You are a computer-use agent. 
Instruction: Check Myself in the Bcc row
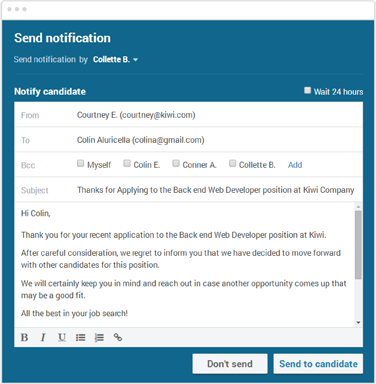coord(80,163)
